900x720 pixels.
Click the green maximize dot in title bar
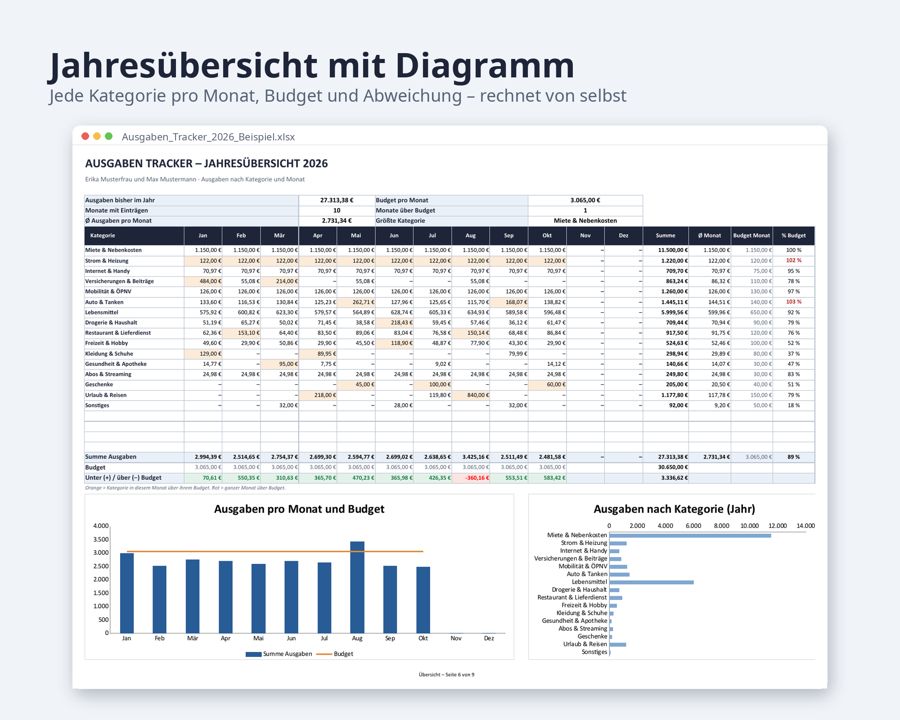click(108, 136)
